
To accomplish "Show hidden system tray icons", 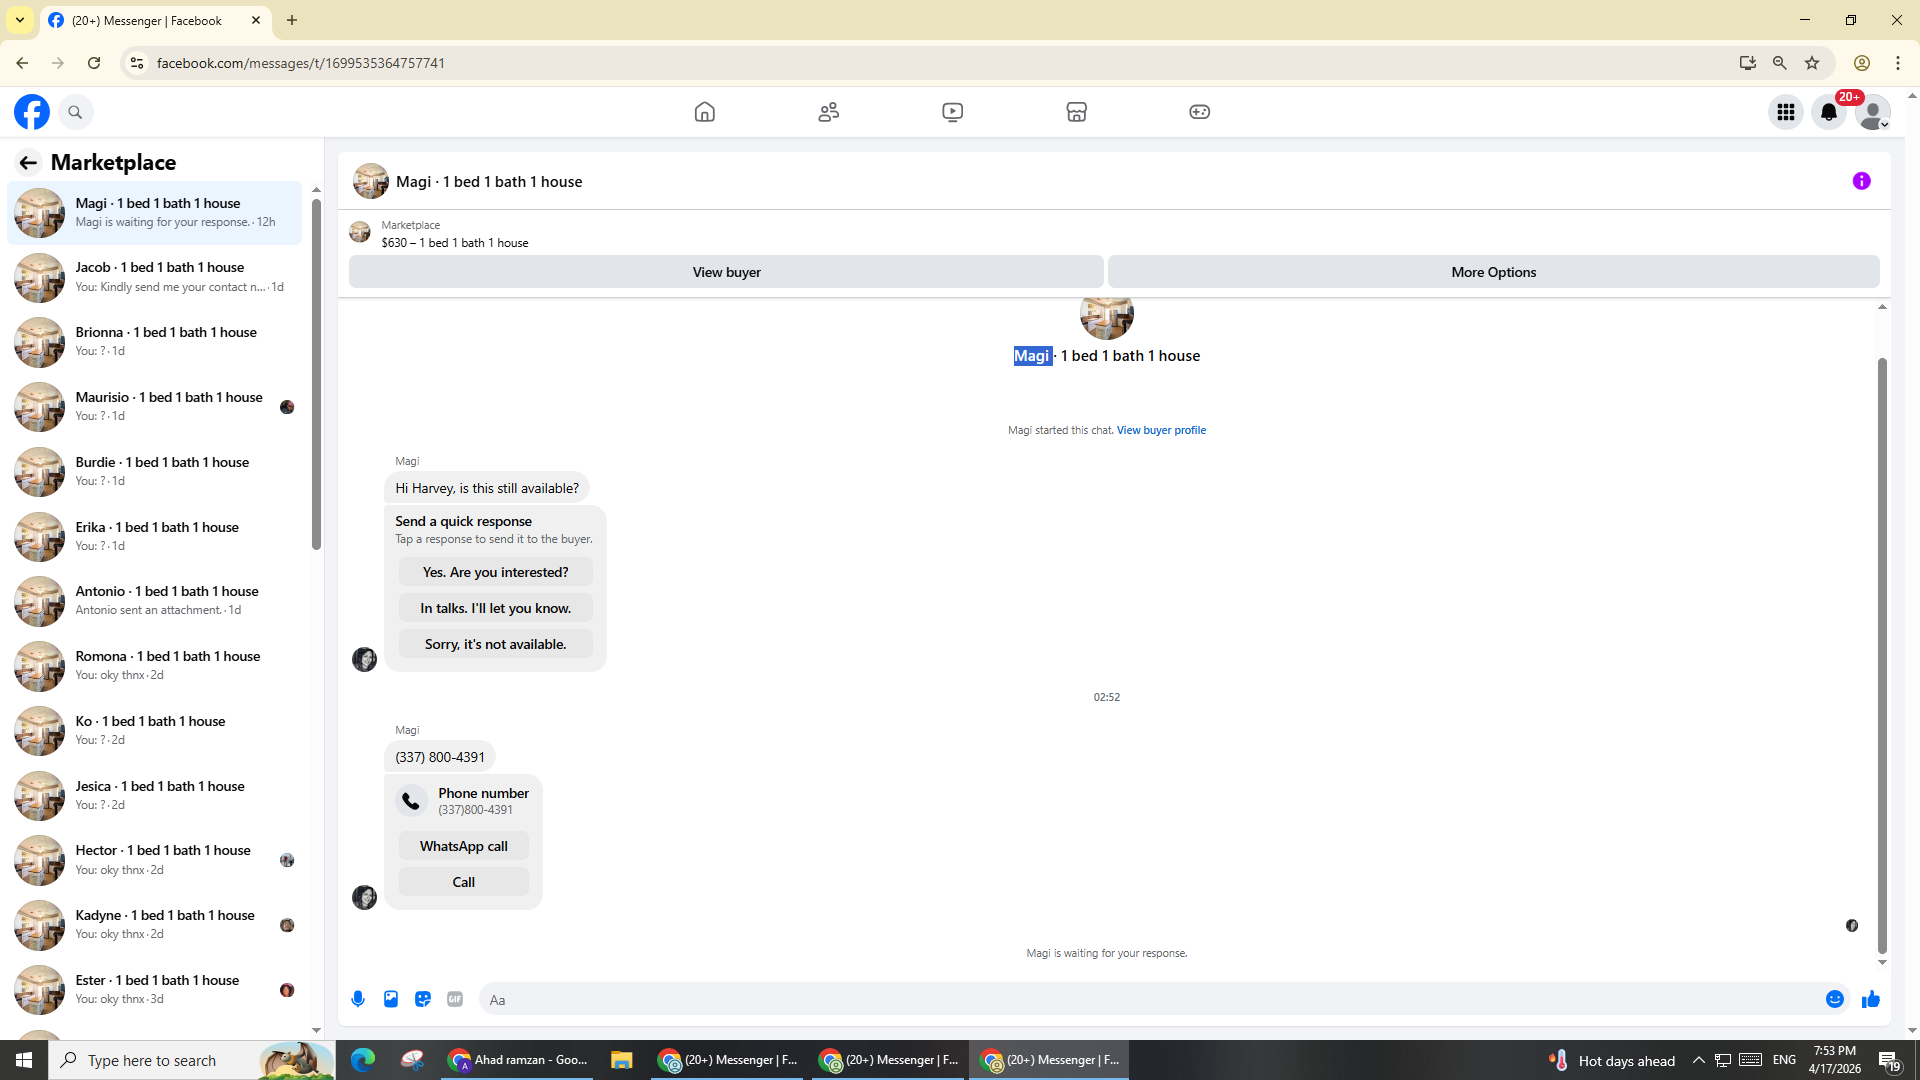I will [1698, 1060].
